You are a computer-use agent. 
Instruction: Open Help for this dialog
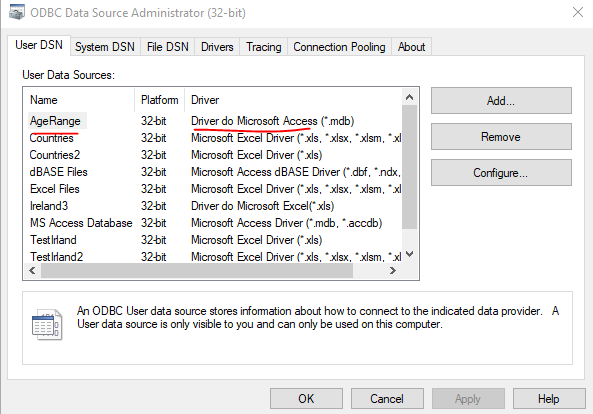point(549,398)
